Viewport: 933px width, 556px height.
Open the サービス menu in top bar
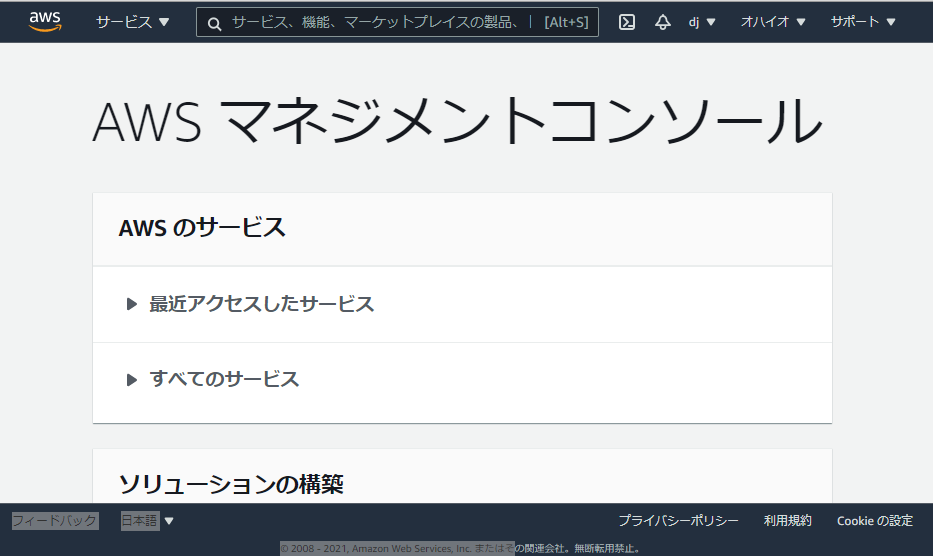pos(133,22)
